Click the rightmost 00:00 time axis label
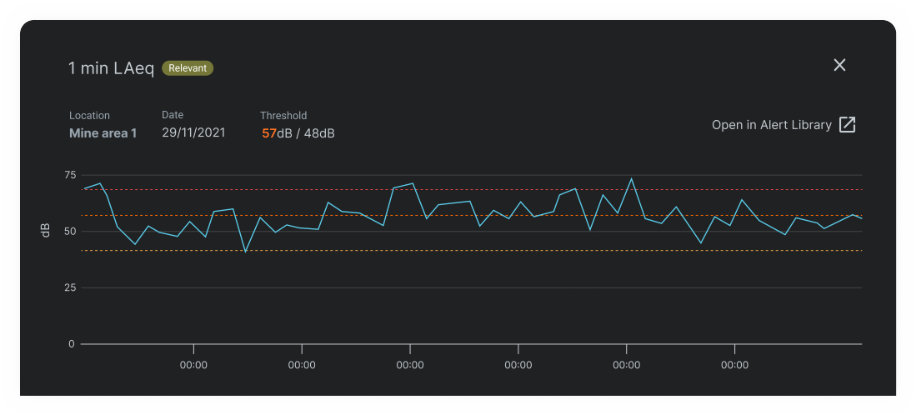 tap(734, 365)
